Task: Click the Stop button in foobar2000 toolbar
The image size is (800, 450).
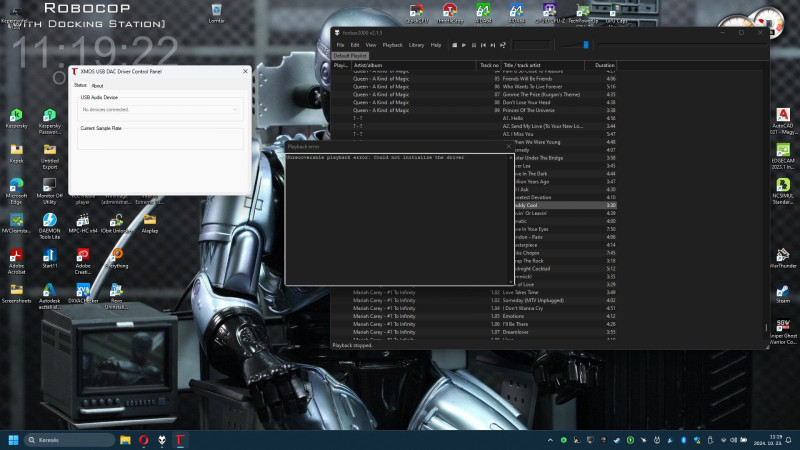Action: [453, 45]
